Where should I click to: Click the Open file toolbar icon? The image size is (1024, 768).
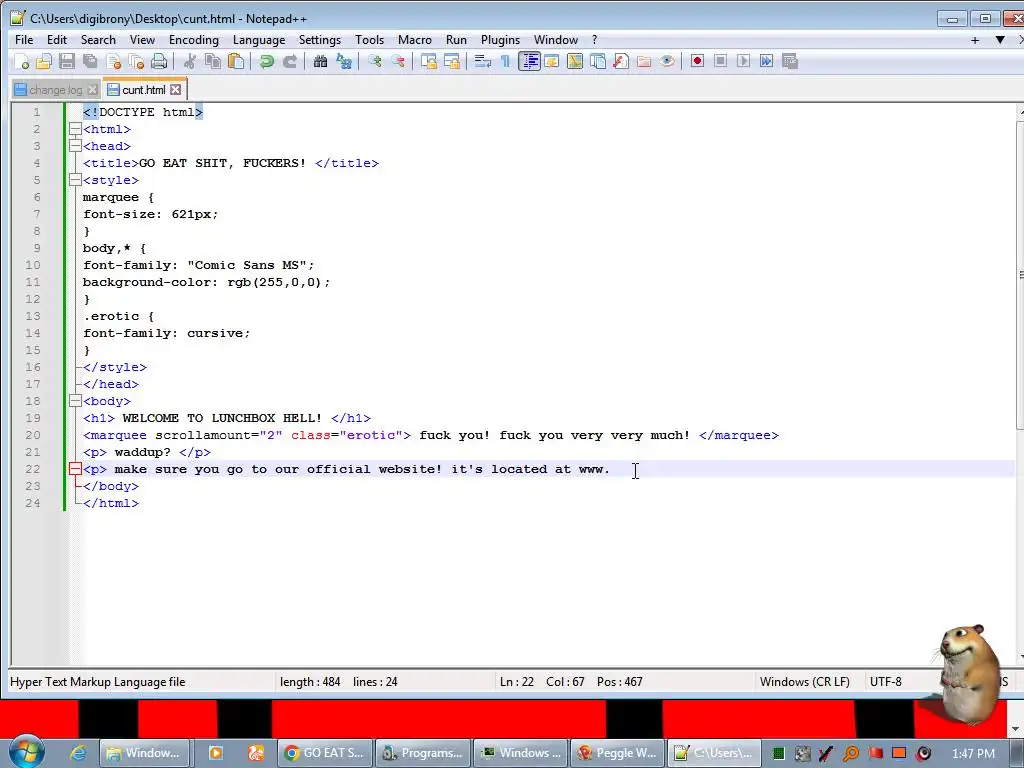pos(44,61)
